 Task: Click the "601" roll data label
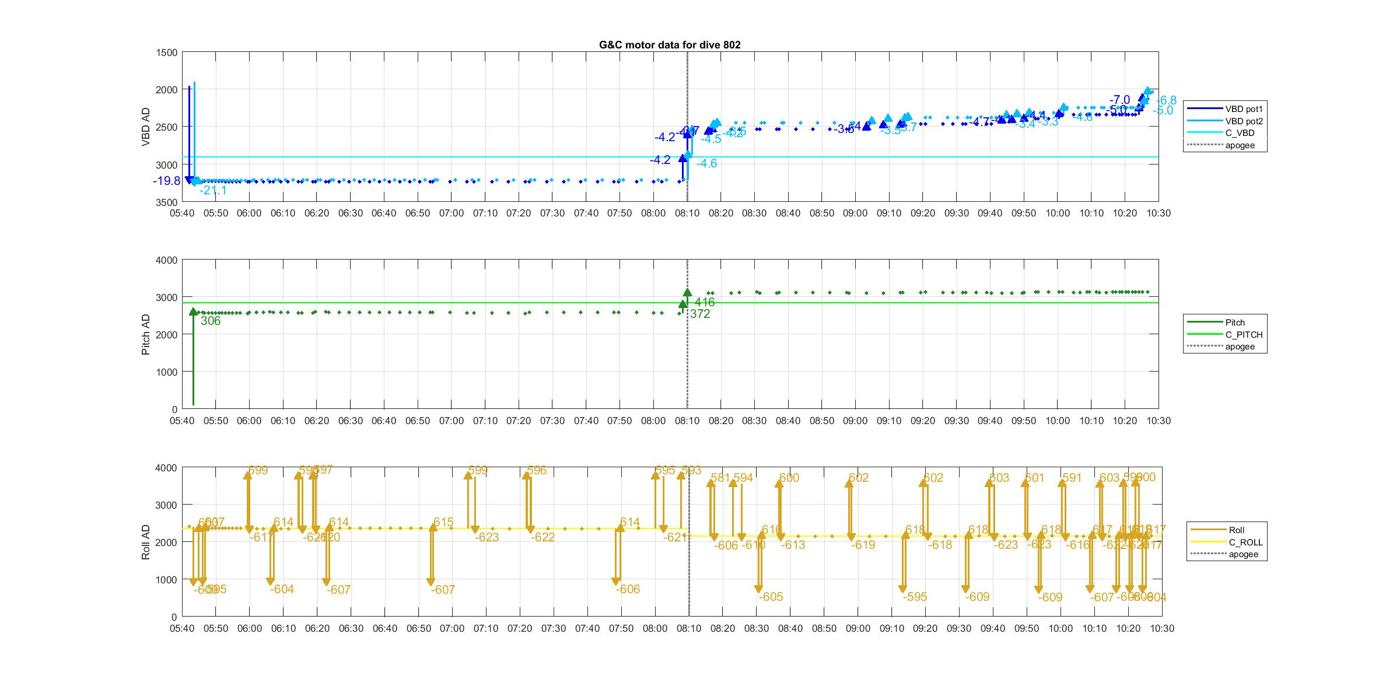click(x=1035, y=478)
